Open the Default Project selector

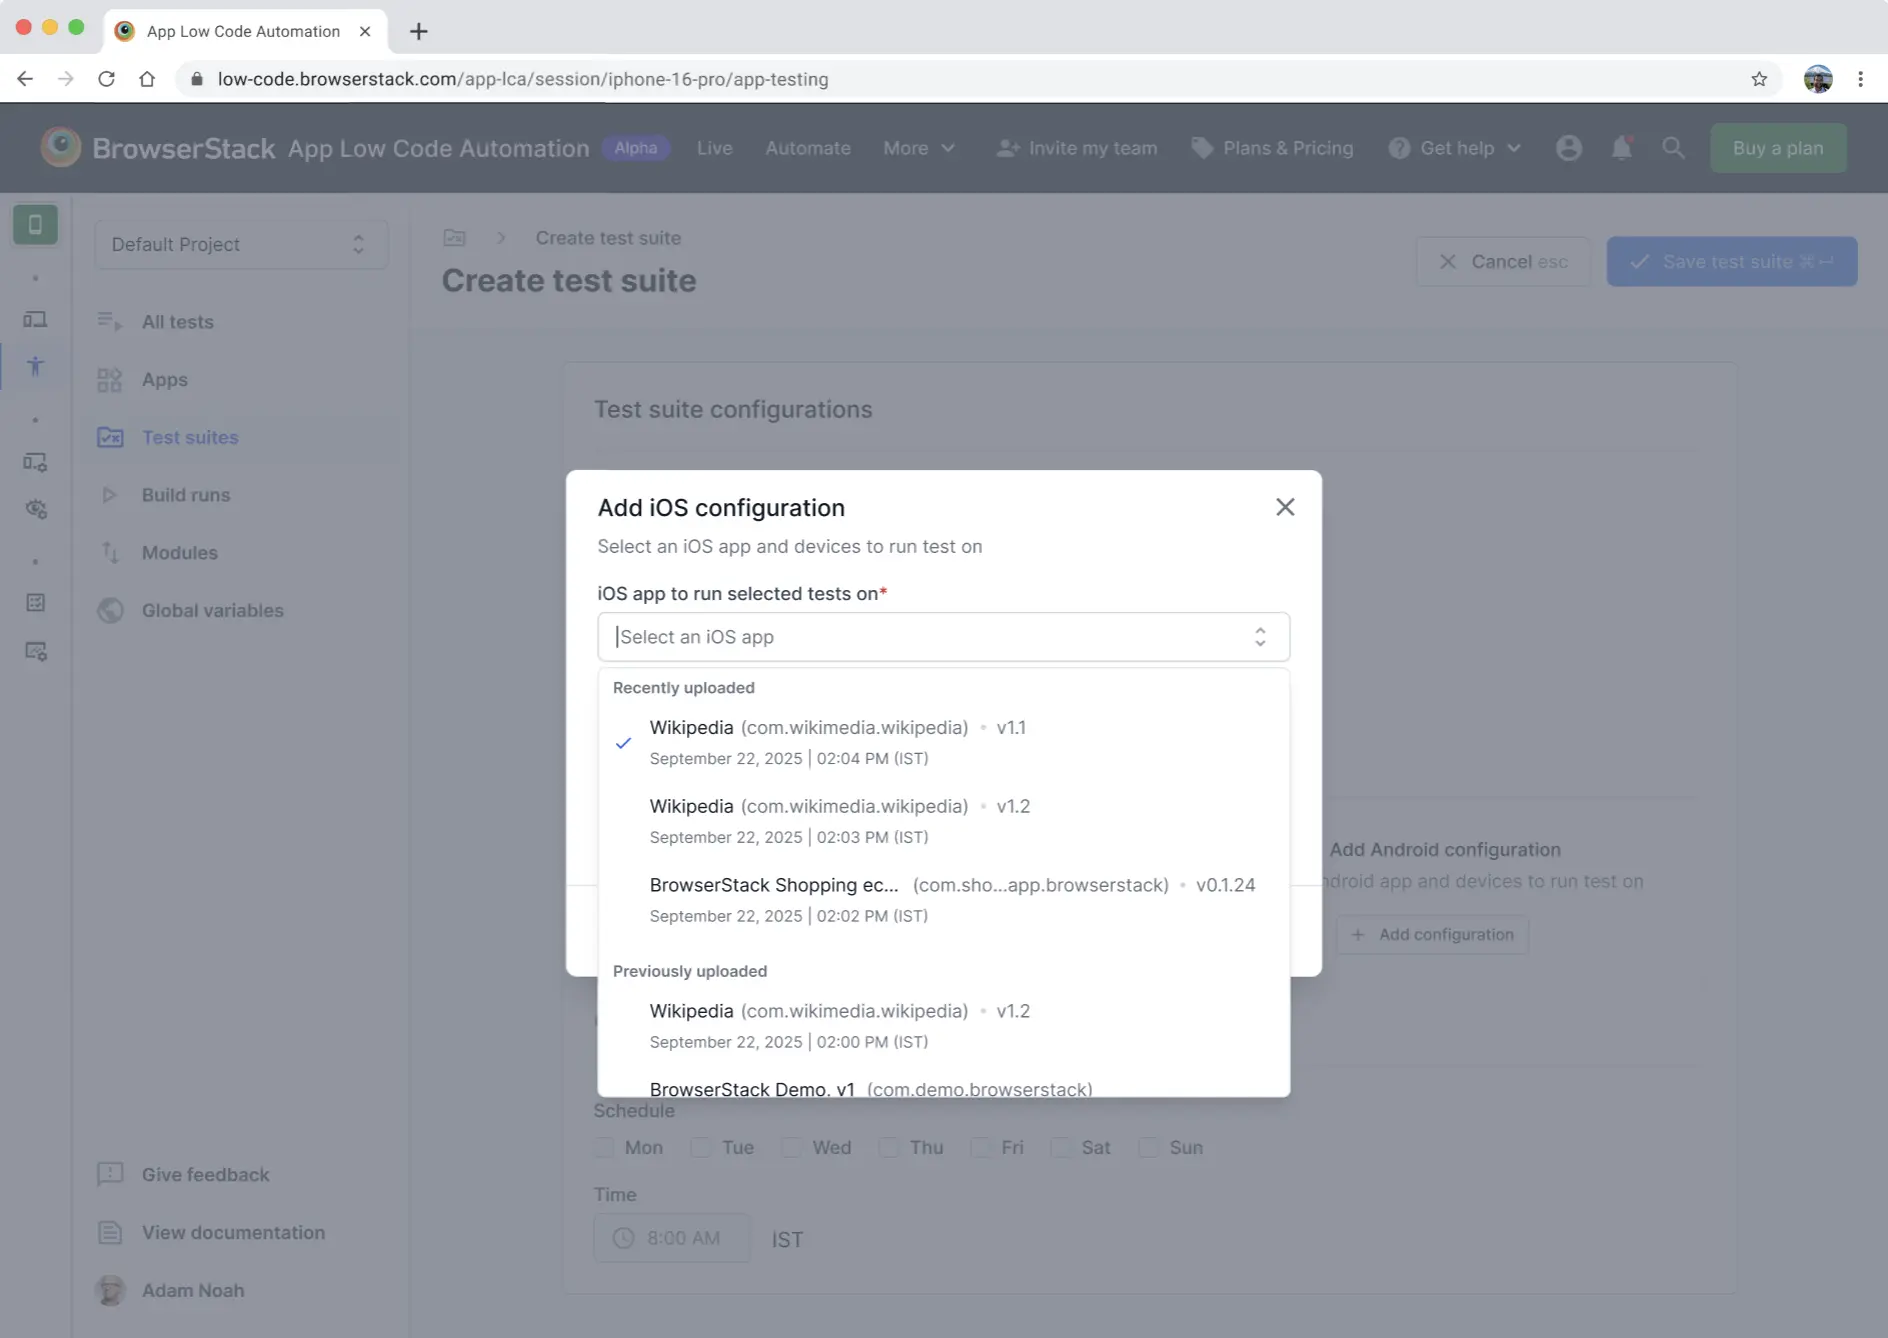240,244
